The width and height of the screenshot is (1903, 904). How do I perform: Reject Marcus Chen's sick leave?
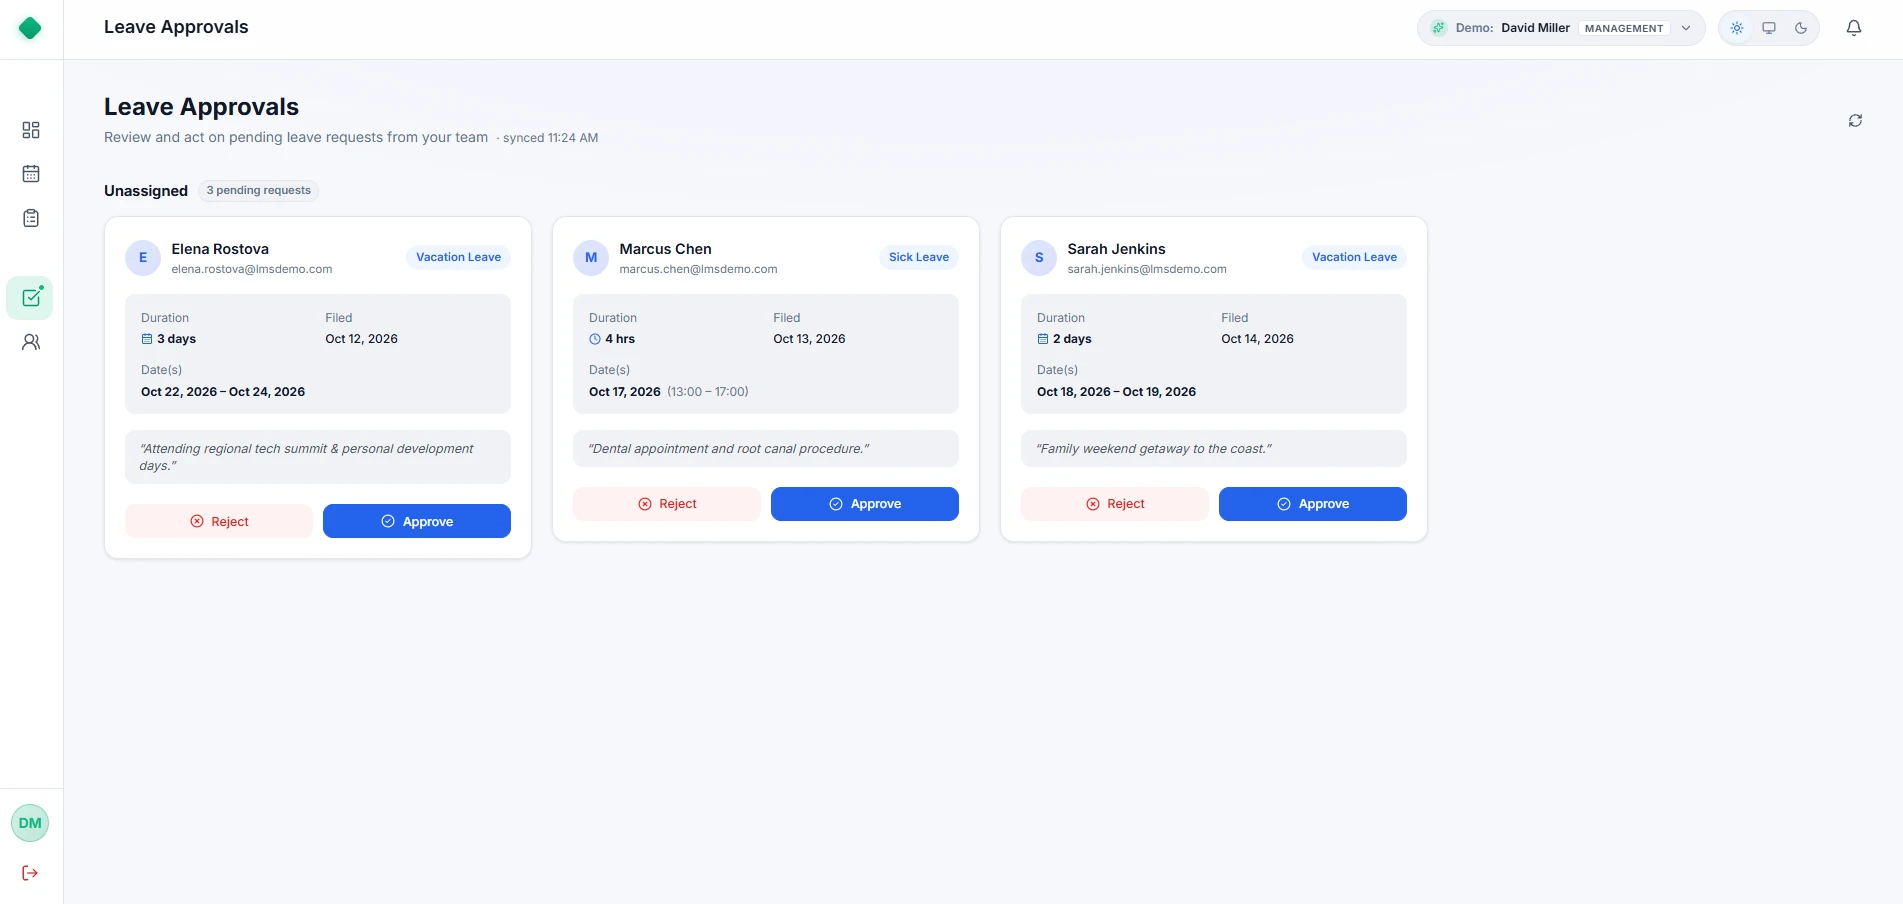tap(667, 504)
